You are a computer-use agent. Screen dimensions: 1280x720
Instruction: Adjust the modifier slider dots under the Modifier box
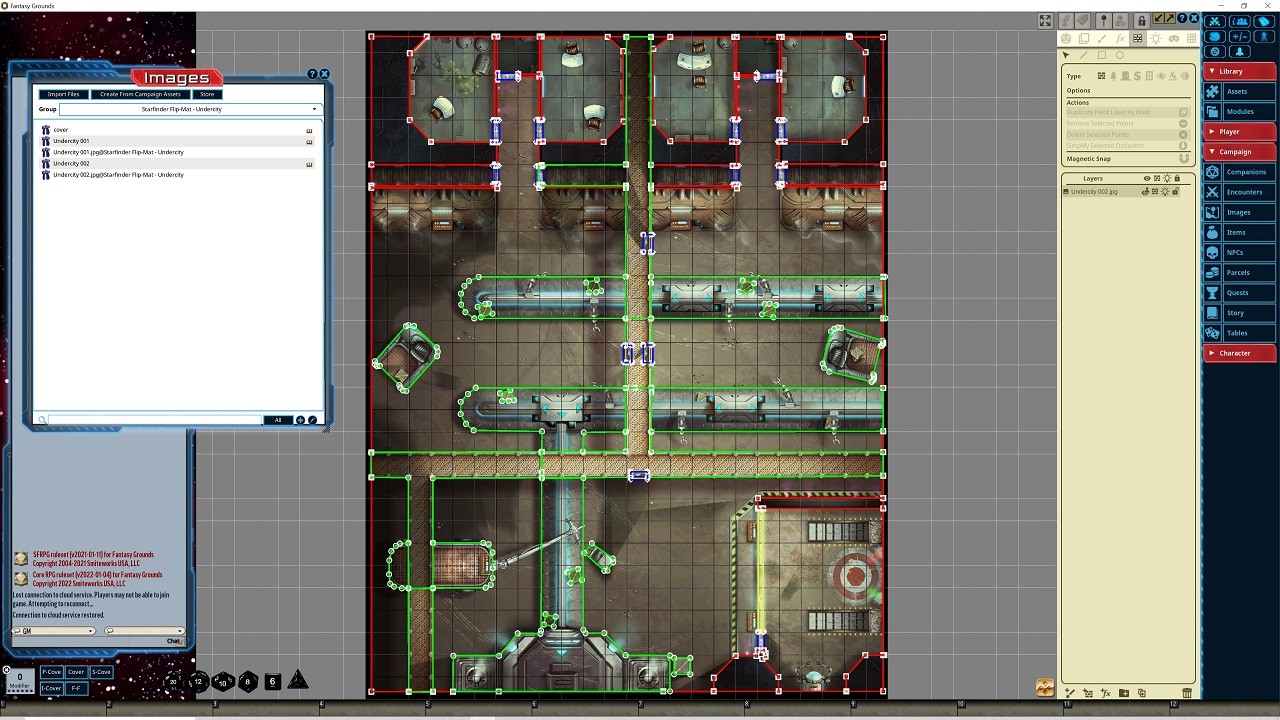point(18,690)
